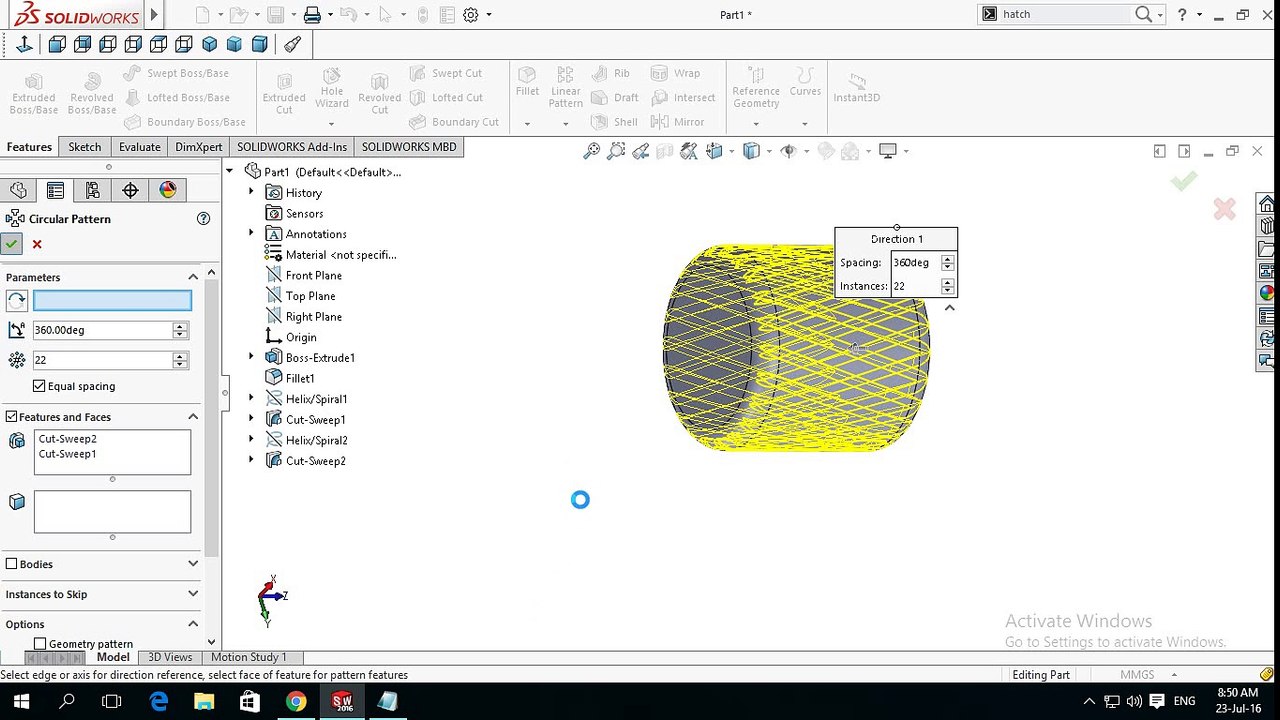Open the SOLIDWORKS menu flyout arrow

[154, 15]
